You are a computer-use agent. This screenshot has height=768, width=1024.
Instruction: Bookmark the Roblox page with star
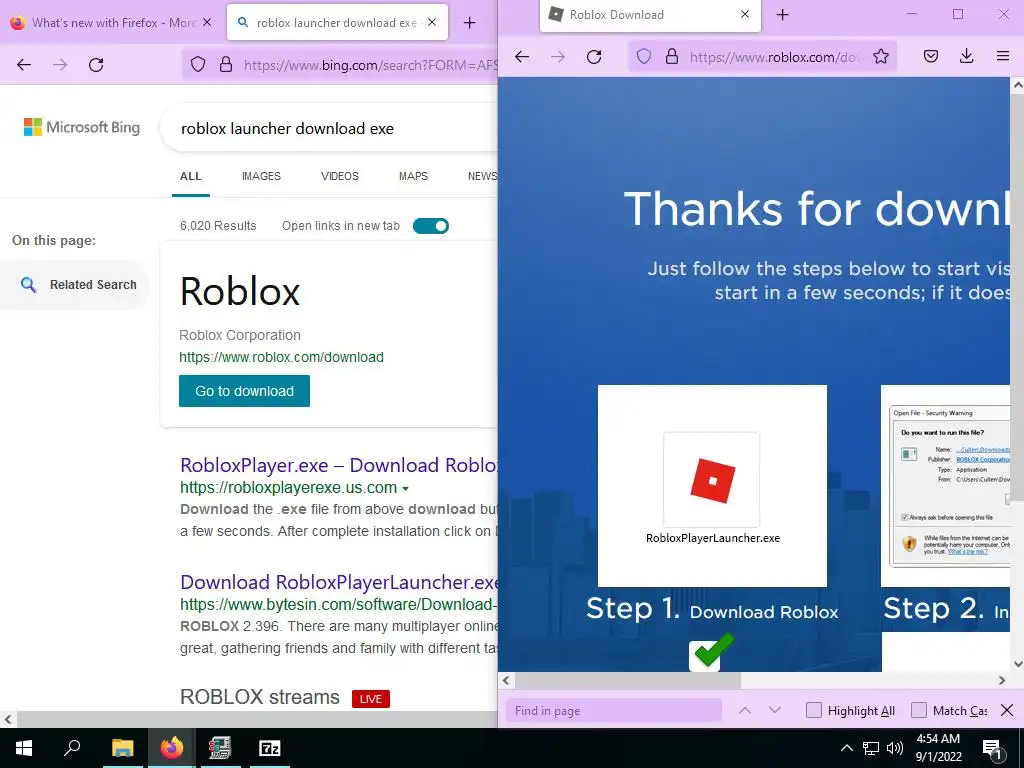pos(881,57)
